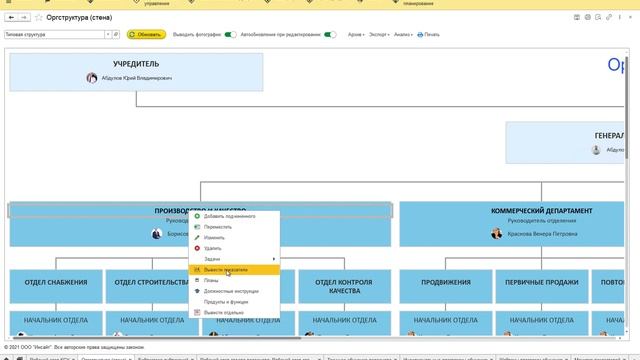The width and height of the screenshot is (640, 360).
Task: Add Оргструктура (стена) to favorites star
Action: click(x=39, y=18)
